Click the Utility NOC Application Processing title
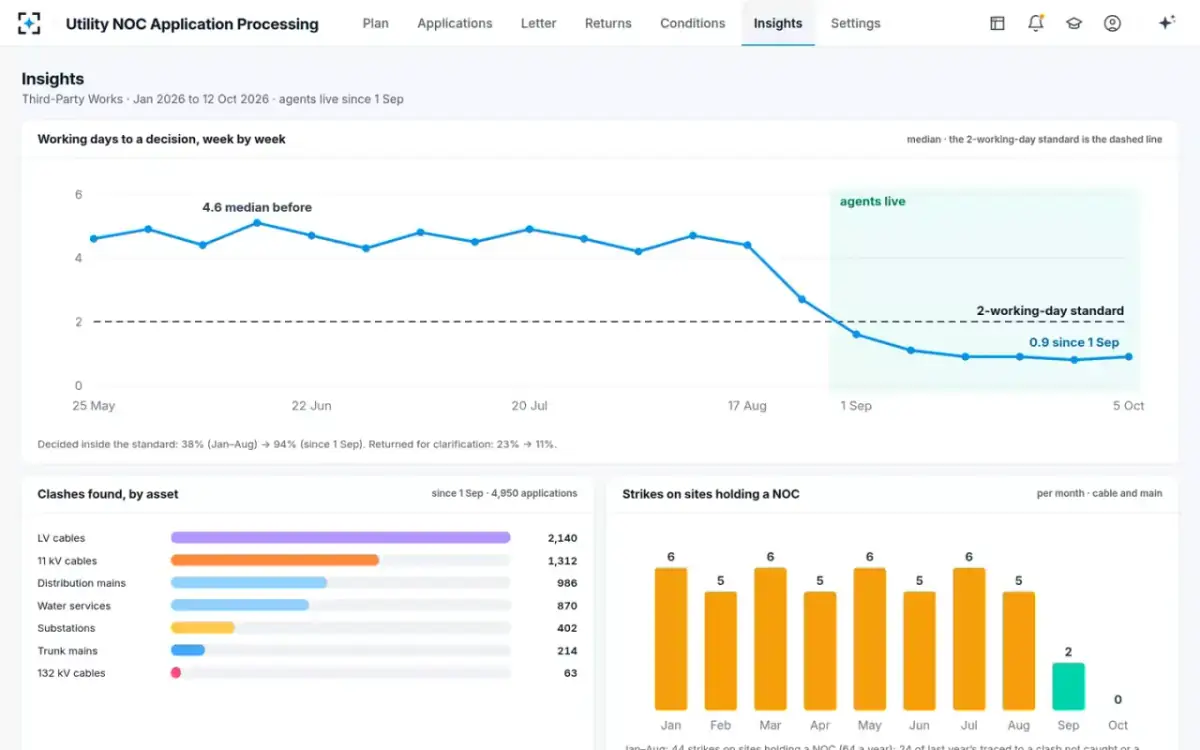1200x750 pixels. pos(192,24)
